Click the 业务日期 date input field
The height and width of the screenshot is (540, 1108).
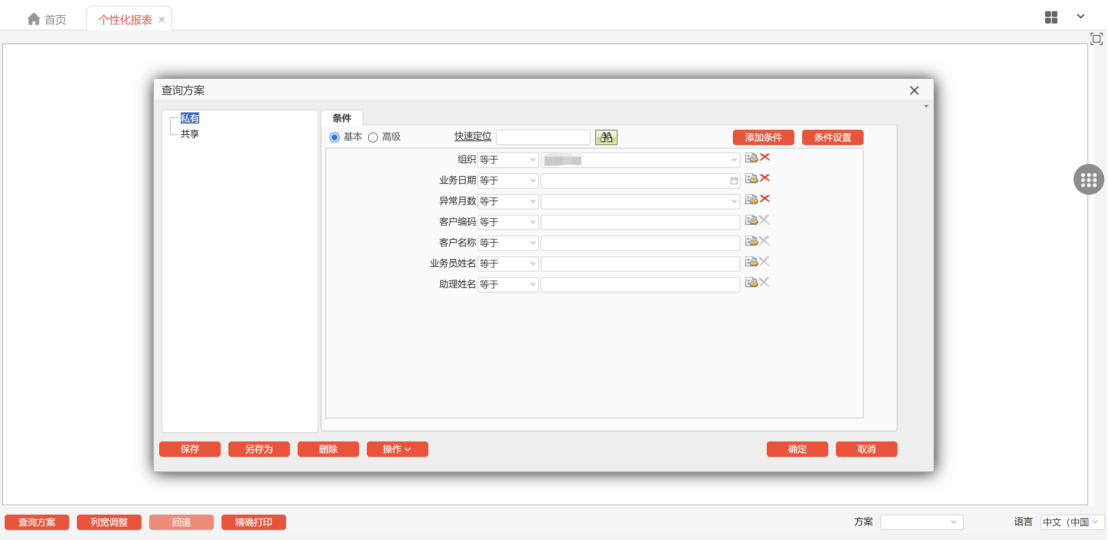click(x=641, y=181)
